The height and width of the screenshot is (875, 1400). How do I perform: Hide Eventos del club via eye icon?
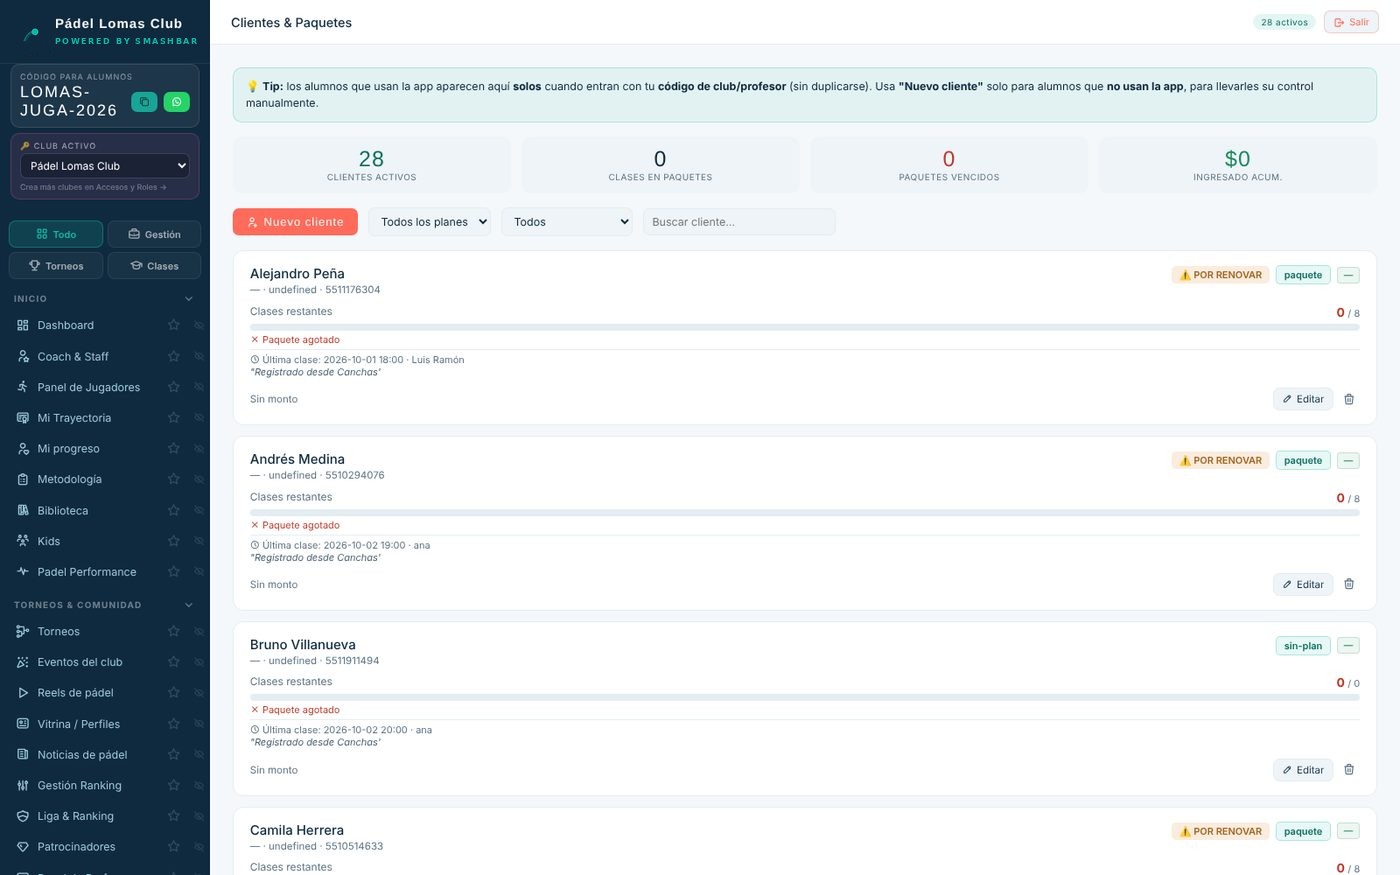tap(198, 662)
